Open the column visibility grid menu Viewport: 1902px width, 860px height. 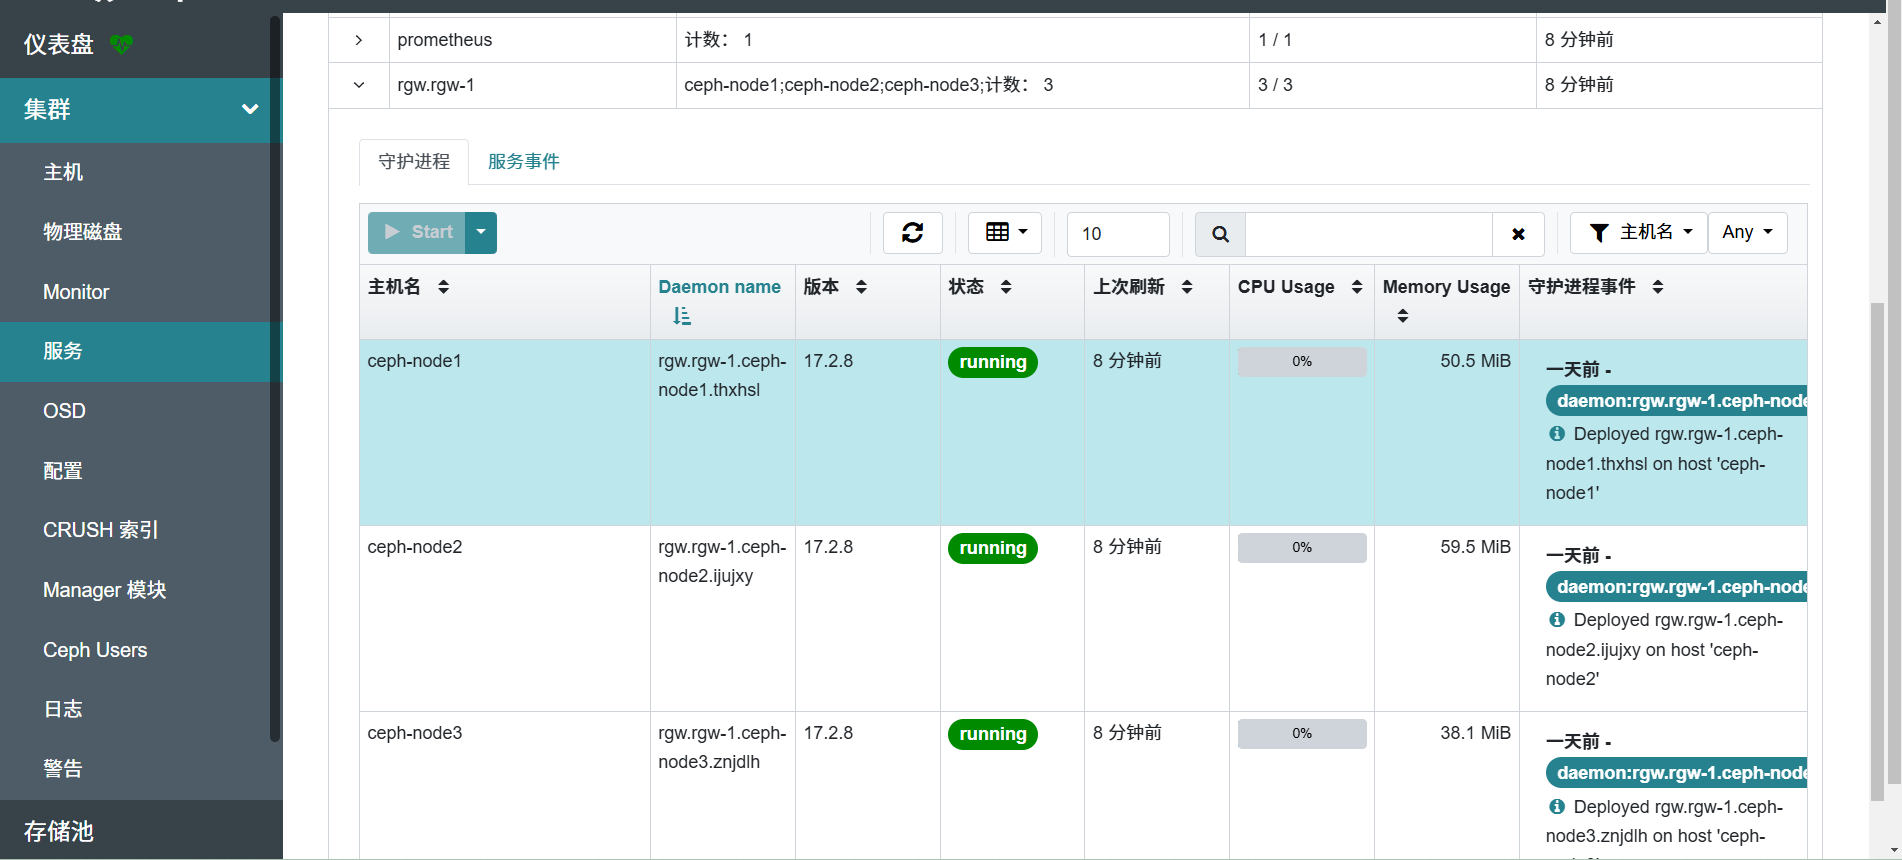click(x=1005, y=233)
